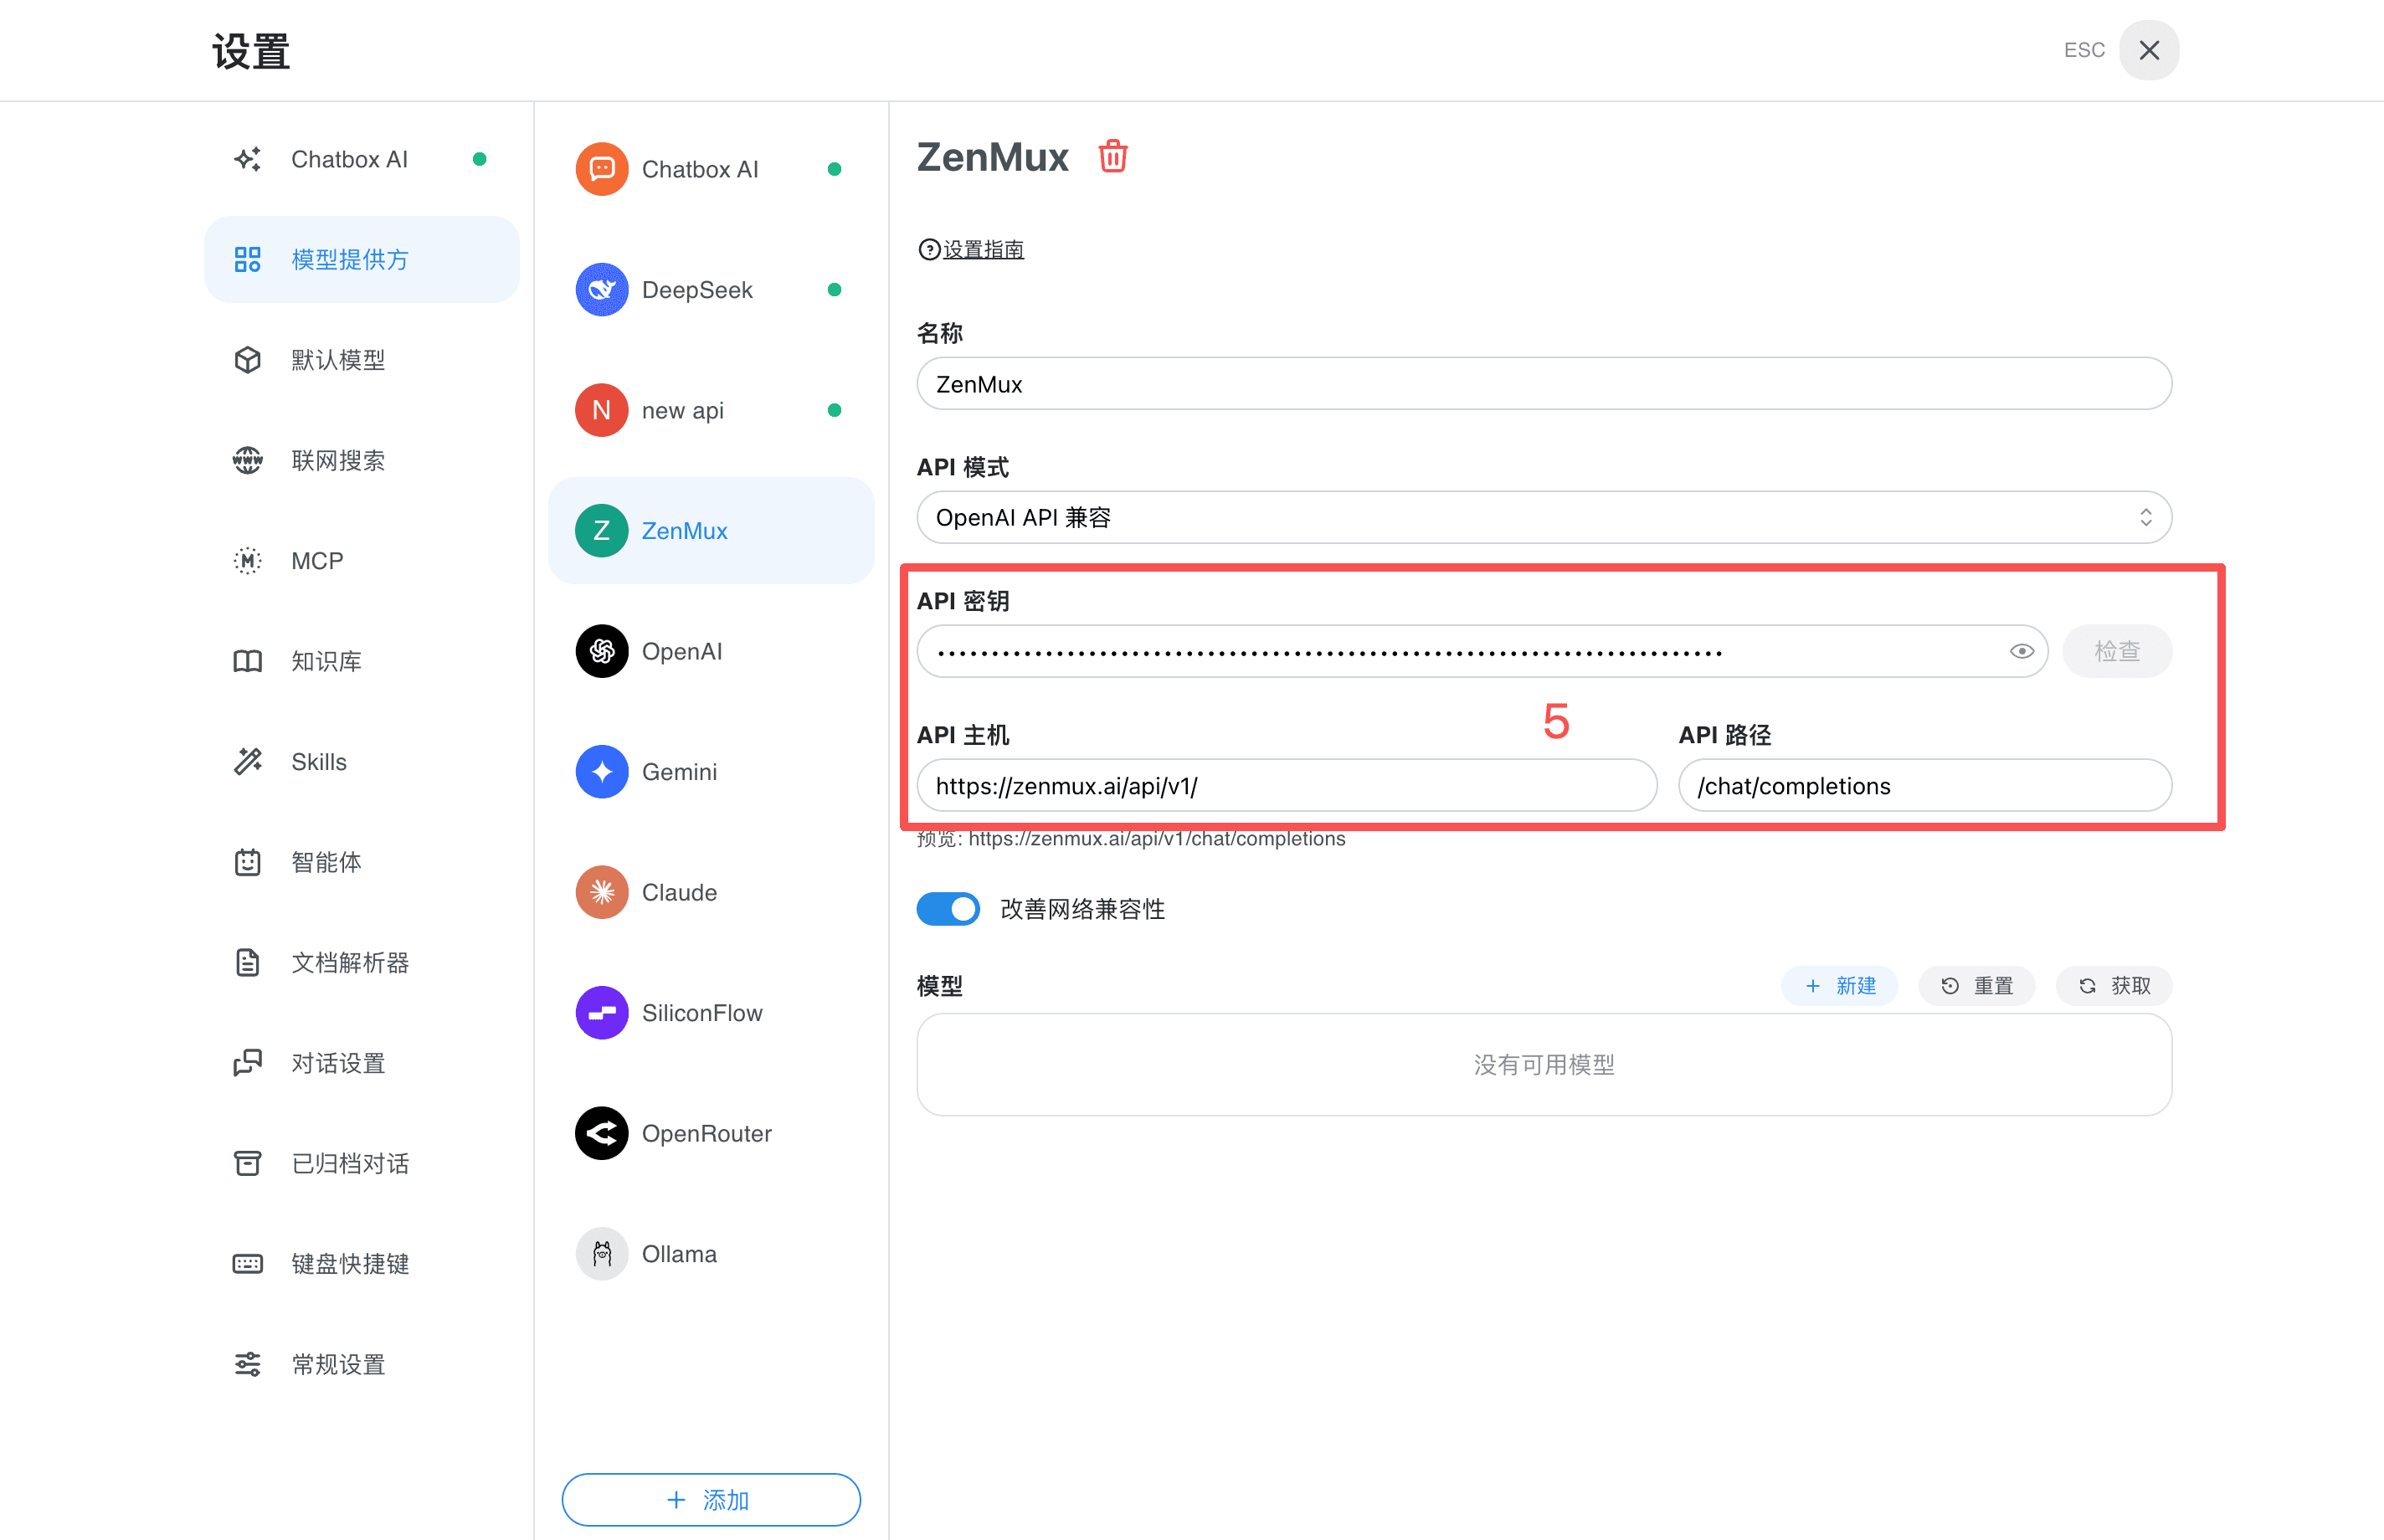Click the red N logo of new api
This screenshot has height=1540, width=2384.
(x=602, y=410)
